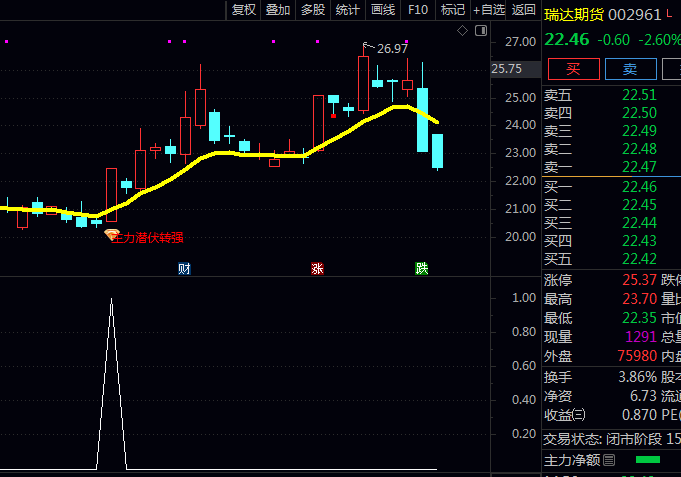
Task: Select the 卖一 price 22.47
Action: [x=639, y=167]
